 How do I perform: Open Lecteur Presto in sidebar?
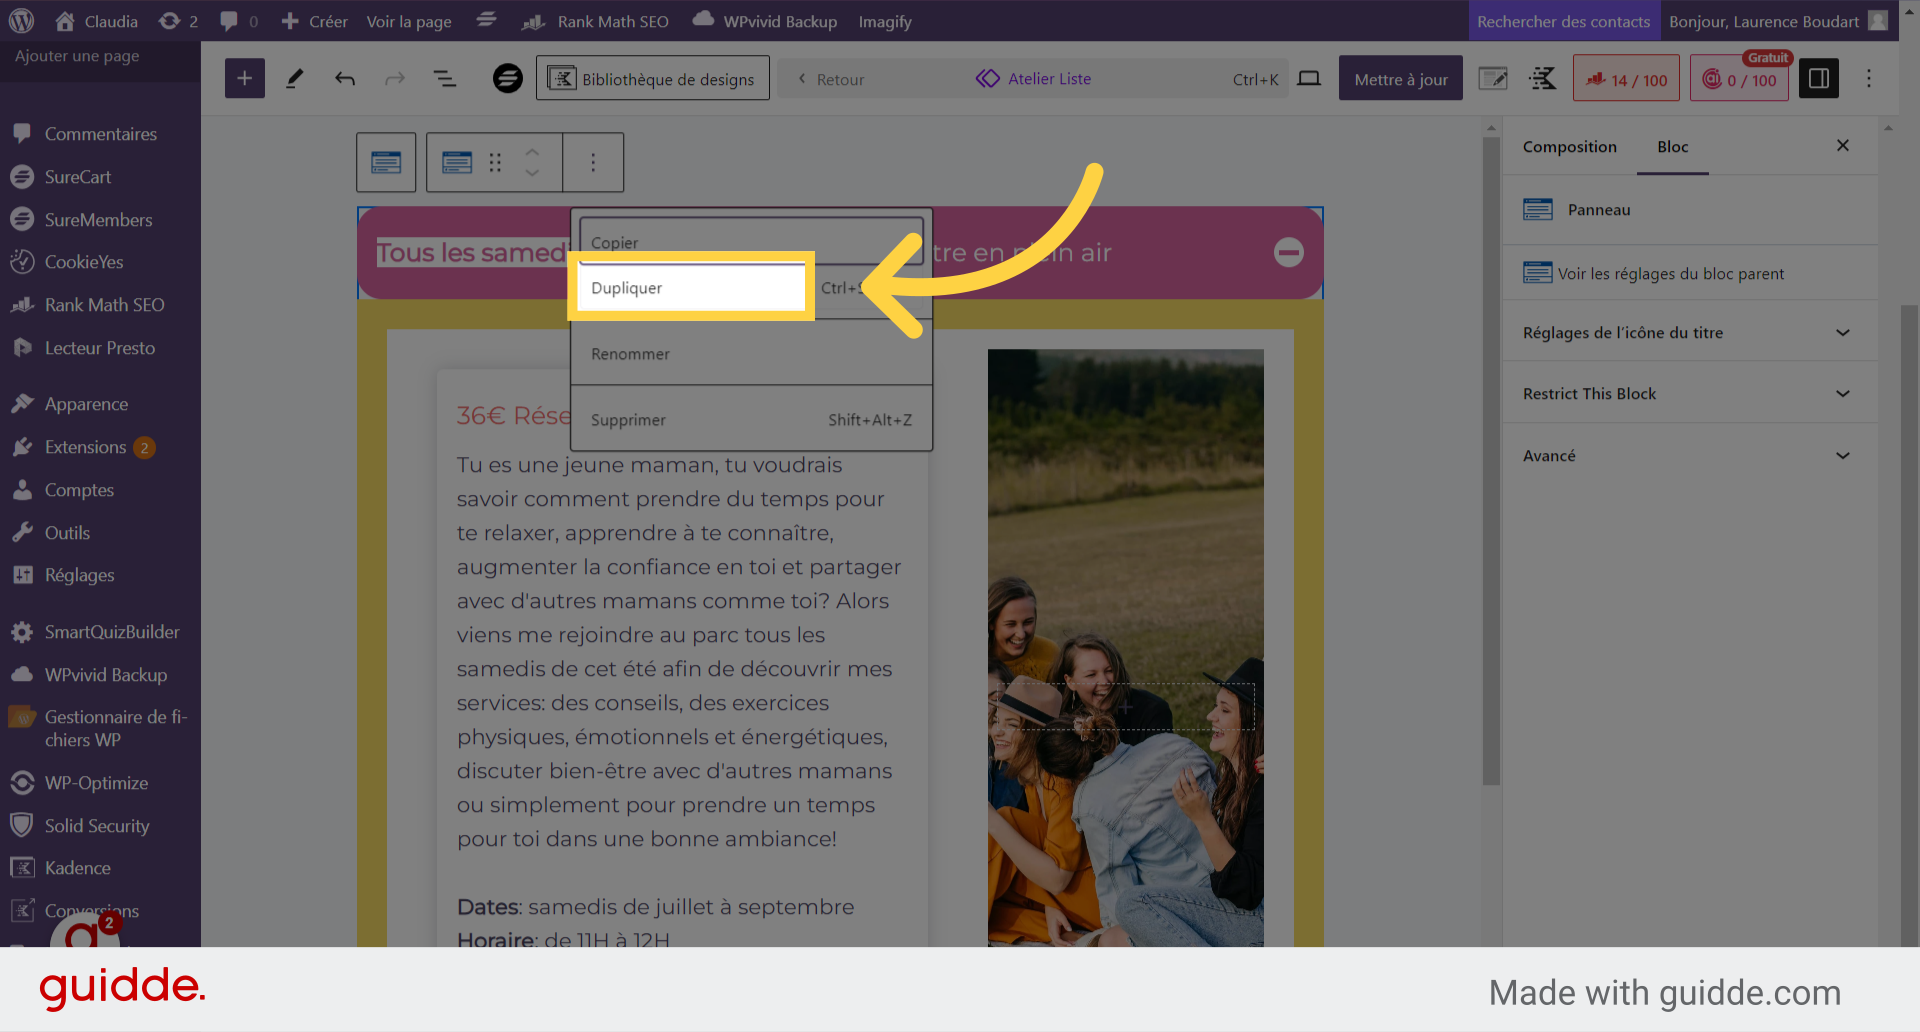pos(100,348)
